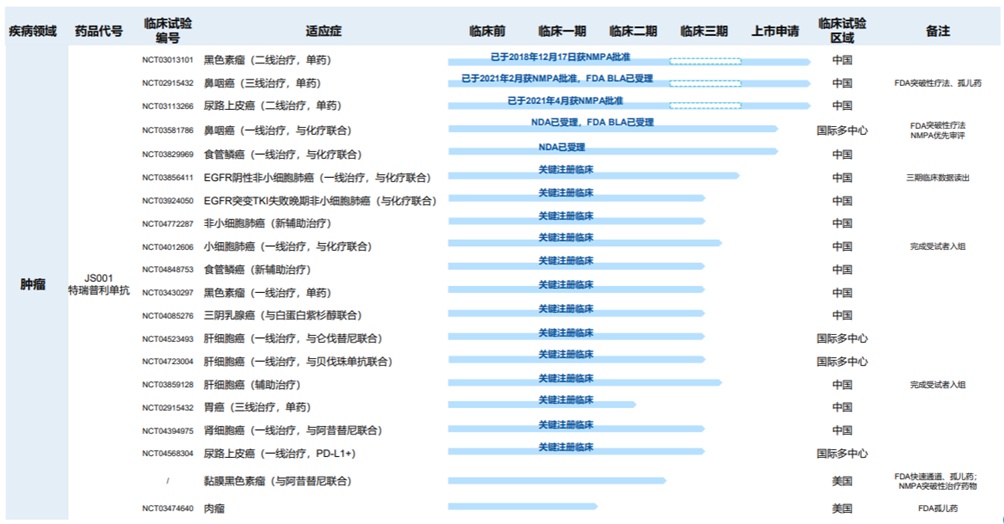Click the EGFR阴性非小细胞肺癌 indication
Image resolution: width=1004 pixels, height=524 pixels.
tap(318, 177)
